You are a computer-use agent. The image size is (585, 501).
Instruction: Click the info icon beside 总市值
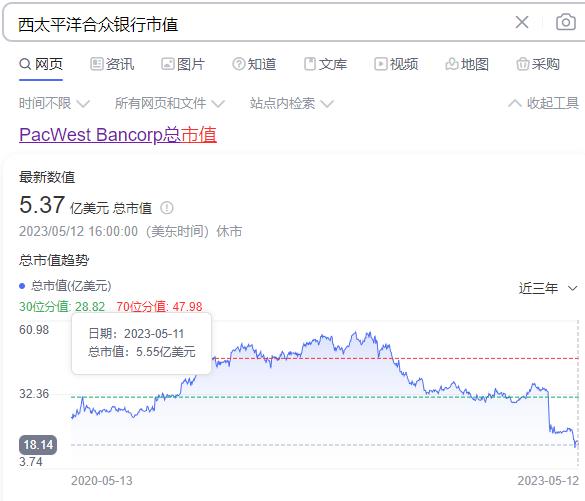point(167,208)
